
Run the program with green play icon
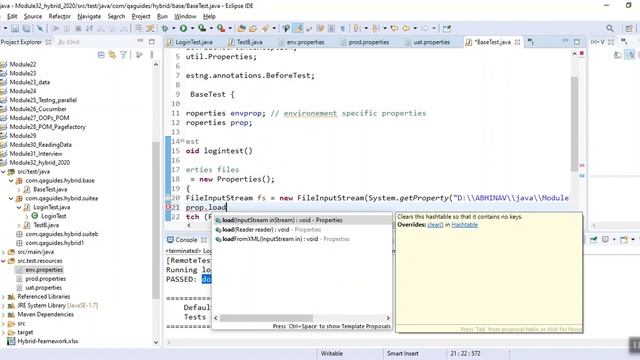pyautogui.click(x=183, y=29)
